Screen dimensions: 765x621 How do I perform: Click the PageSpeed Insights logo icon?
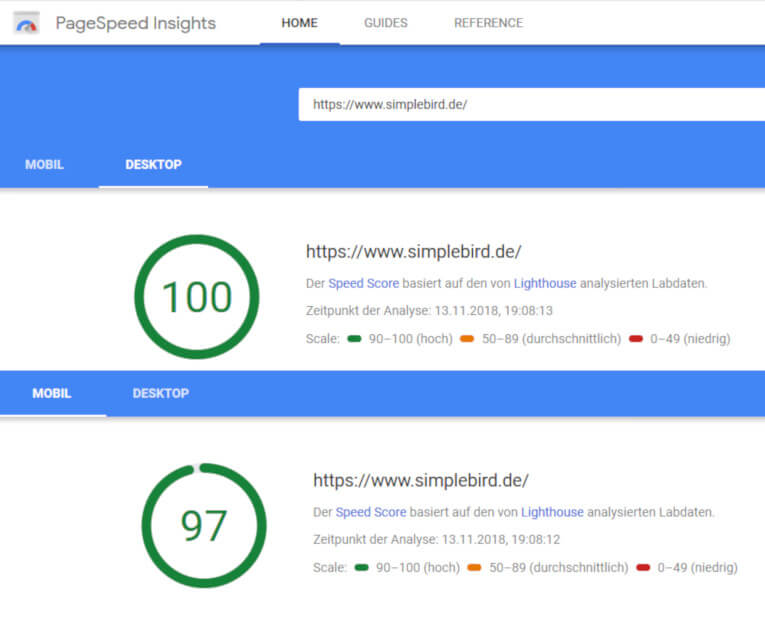pos(26,23)
